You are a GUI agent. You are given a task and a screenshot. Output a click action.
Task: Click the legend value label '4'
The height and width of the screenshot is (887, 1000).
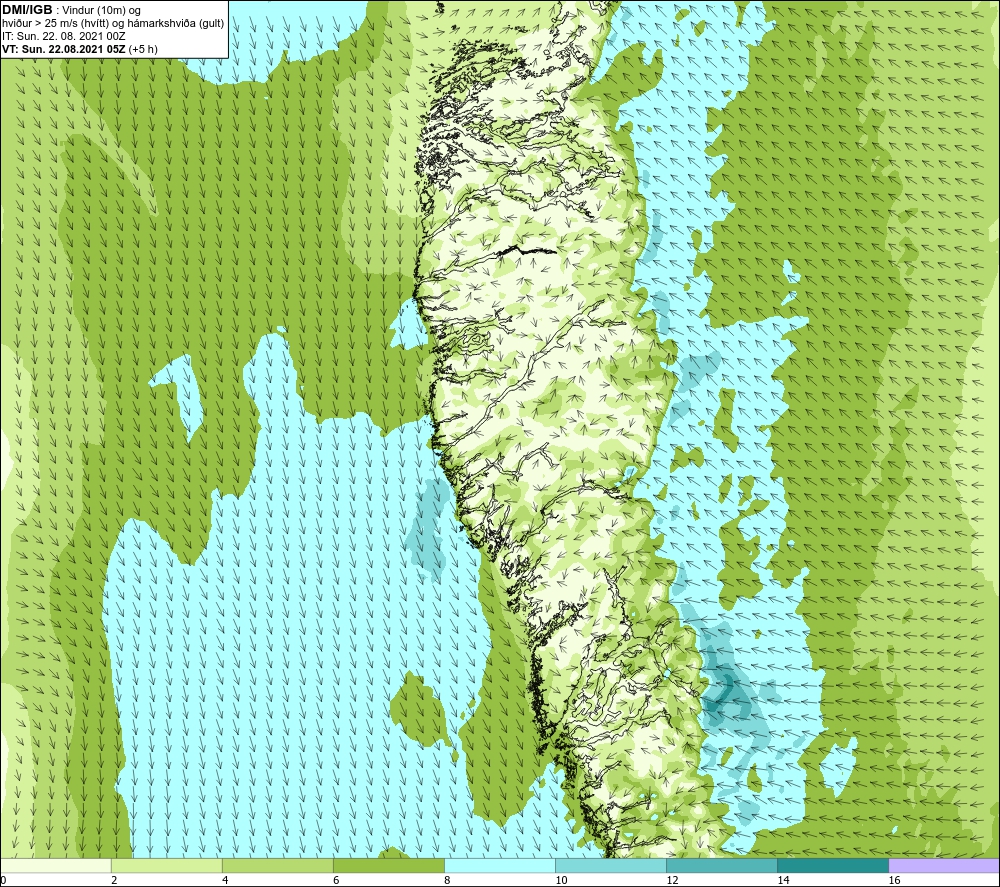[x=224, y=881]
